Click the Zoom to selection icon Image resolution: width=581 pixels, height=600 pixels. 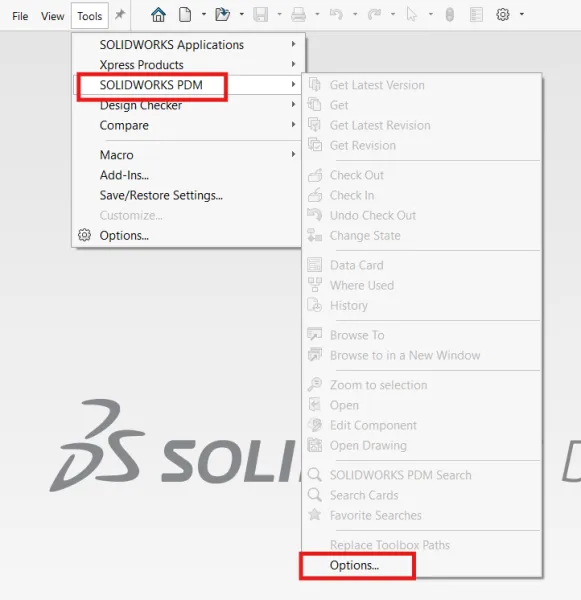tap(315, 385)
